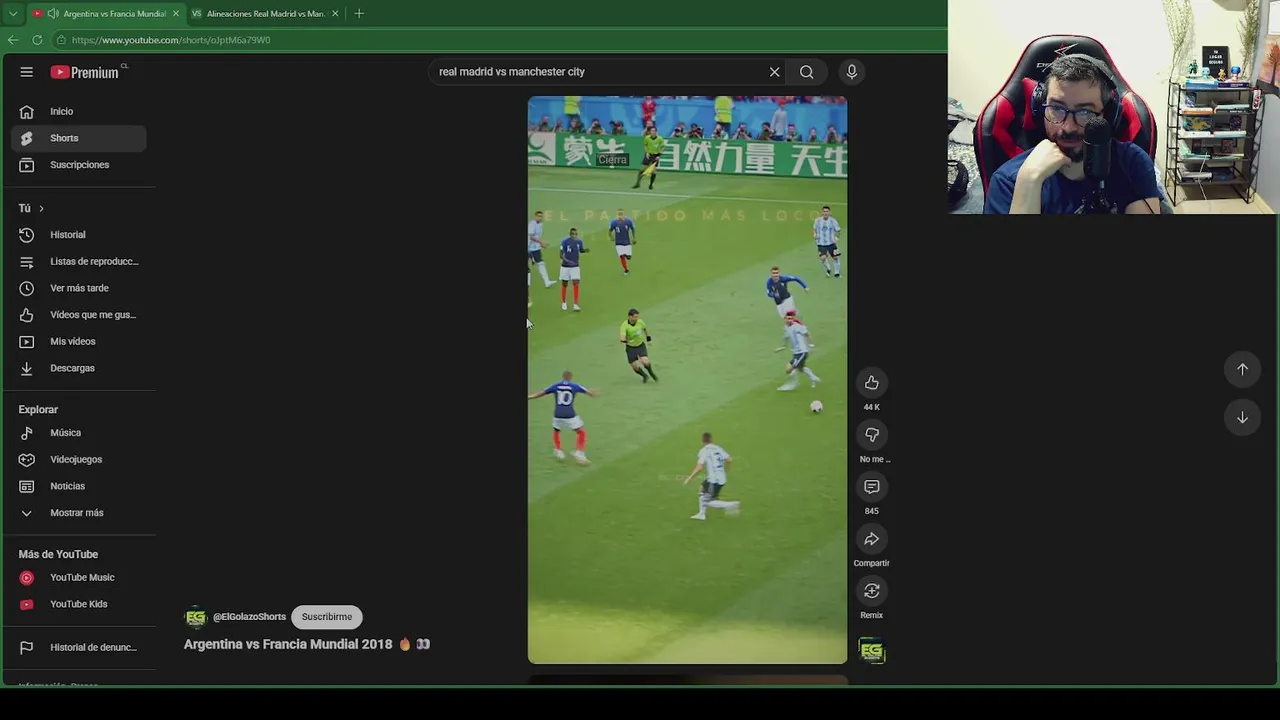Viewport: 1280px width, 720px height.
Task: Open Listas de reproducción
Action: coord(79,261)
